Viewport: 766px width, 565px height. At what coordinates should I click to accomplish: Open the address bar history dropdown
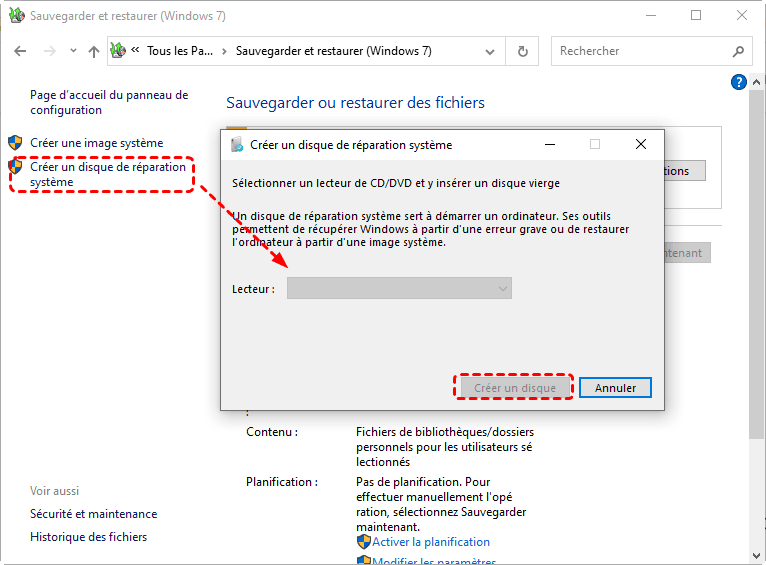click(490, 52)
